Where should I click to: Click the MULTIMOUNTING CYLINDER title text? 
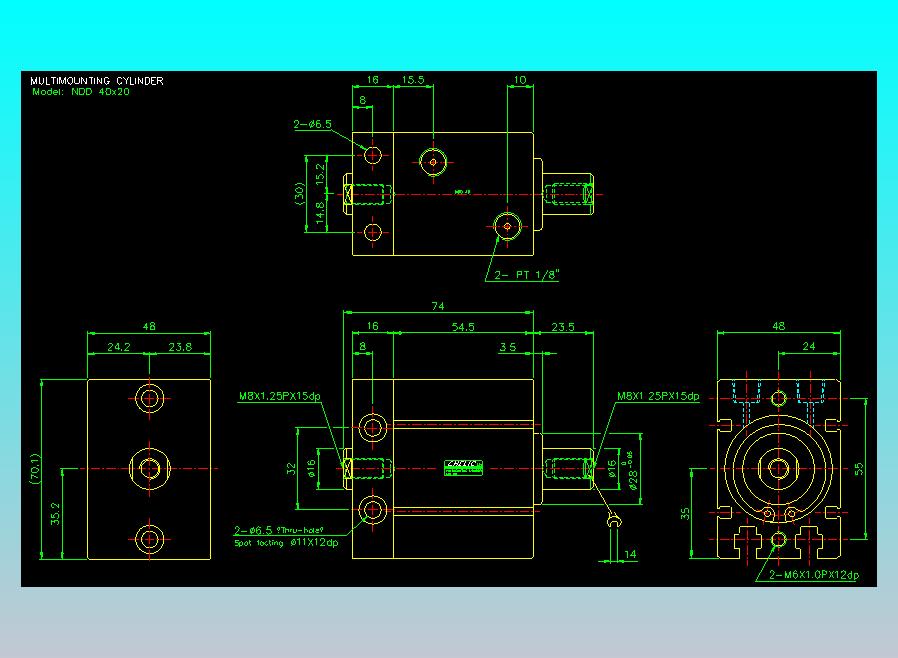97,81
